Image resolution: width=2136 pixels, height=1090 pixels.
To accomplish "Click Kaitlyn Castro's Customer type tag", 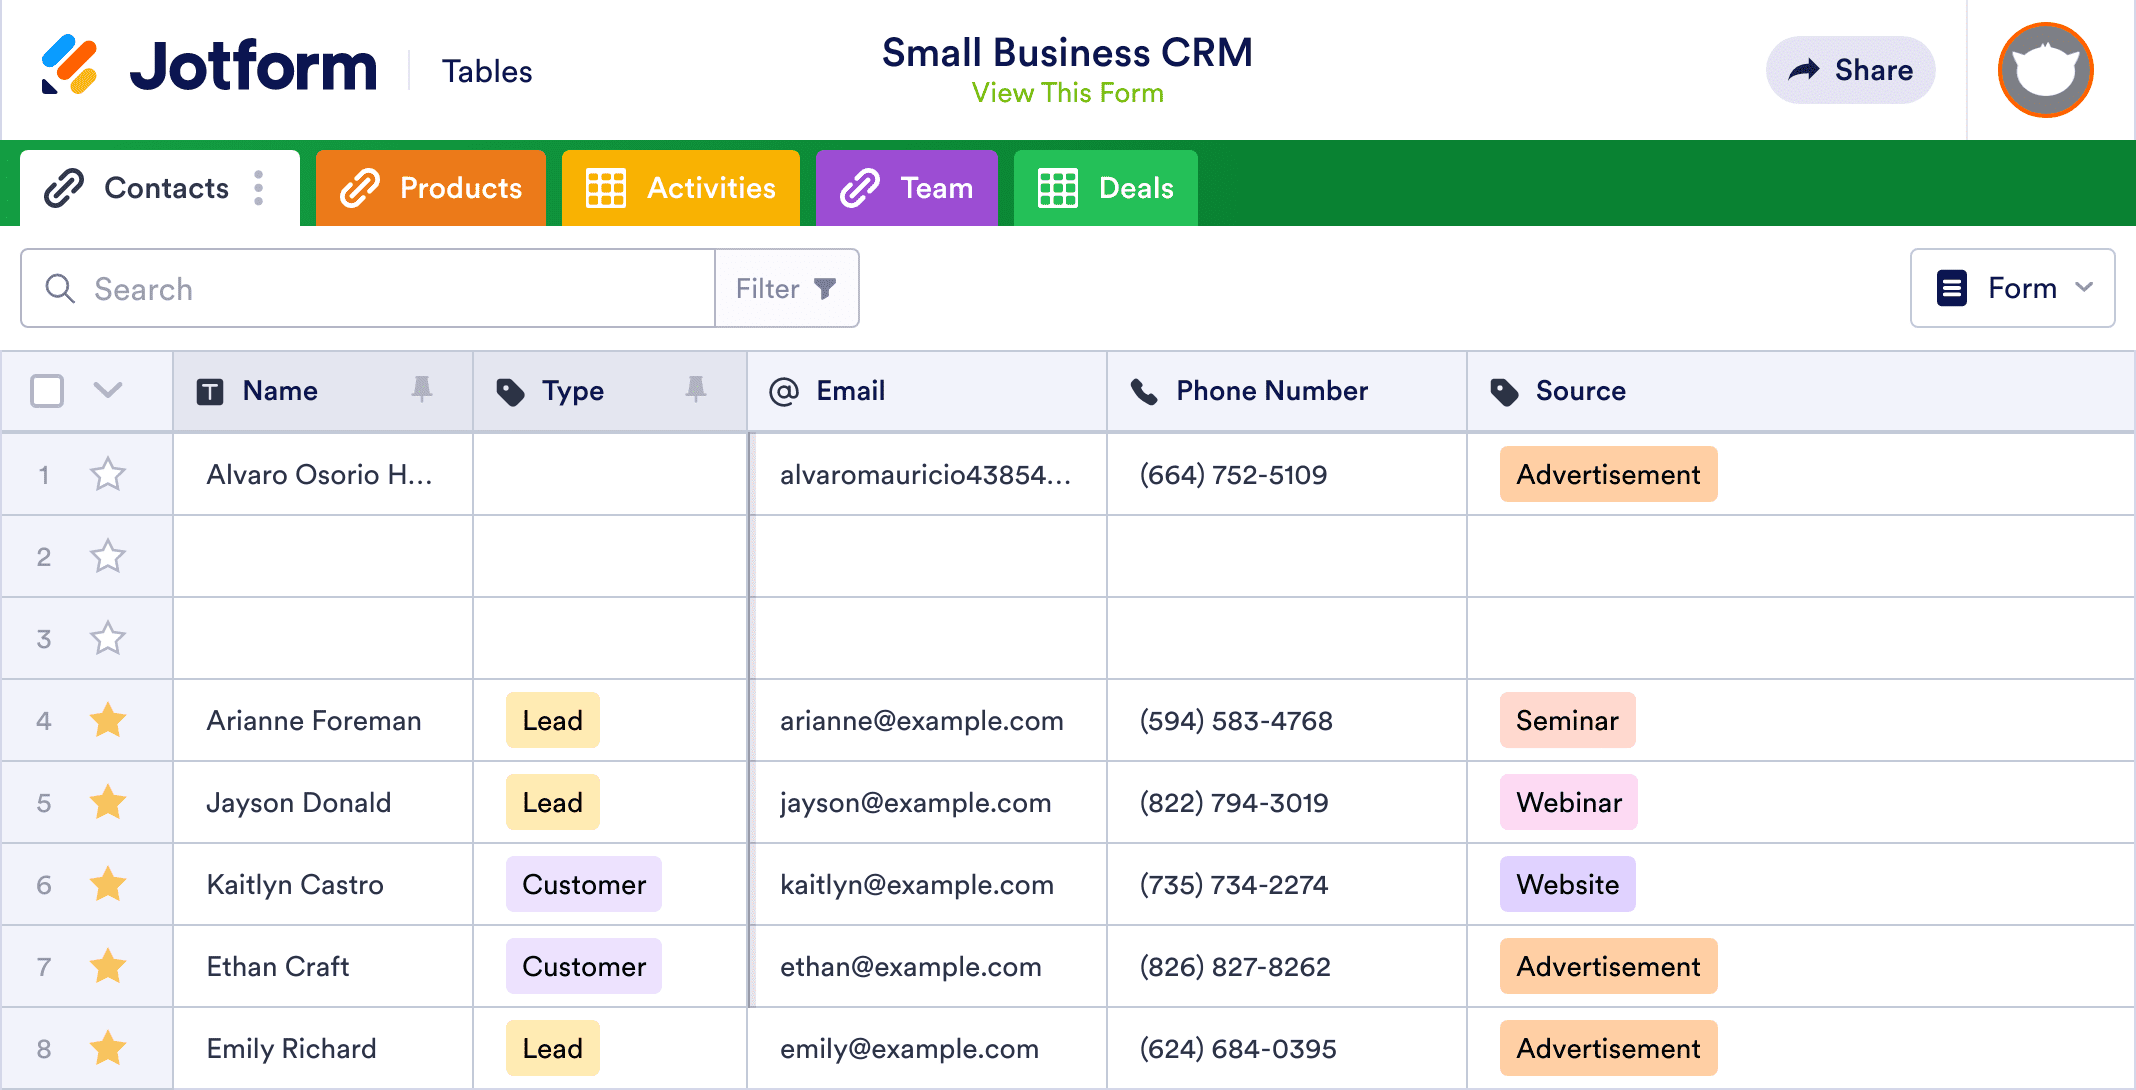I will (584, 884).
